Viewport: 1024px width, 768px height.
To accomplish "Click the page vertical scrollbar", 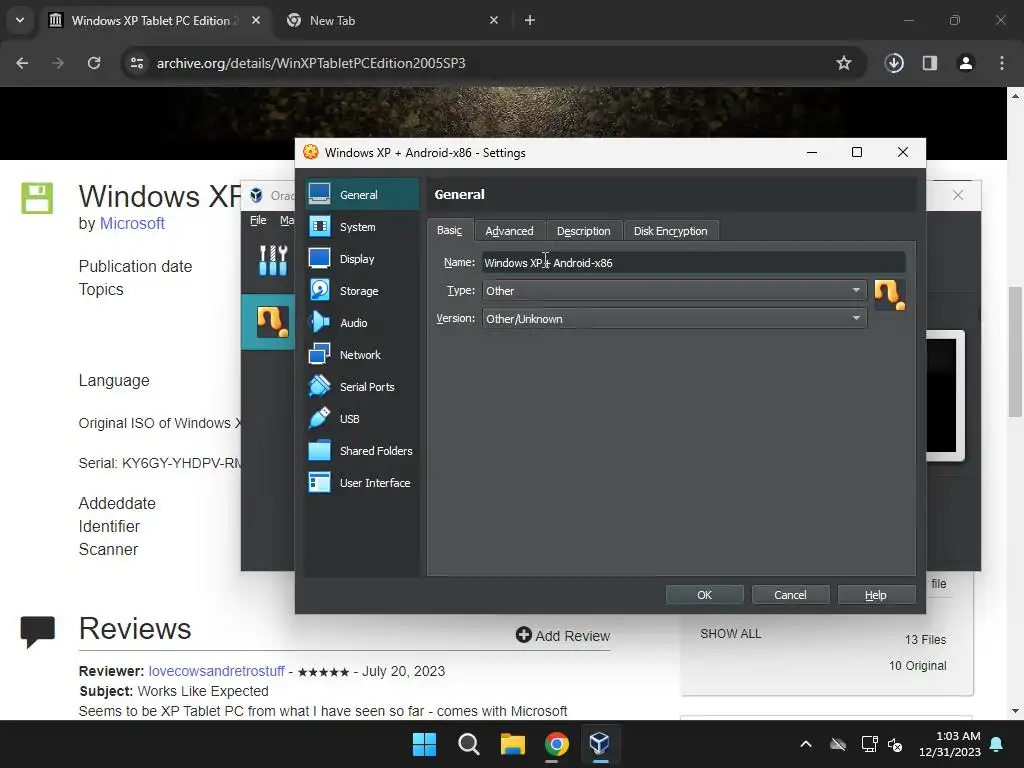I will (x=1014, y=351).
